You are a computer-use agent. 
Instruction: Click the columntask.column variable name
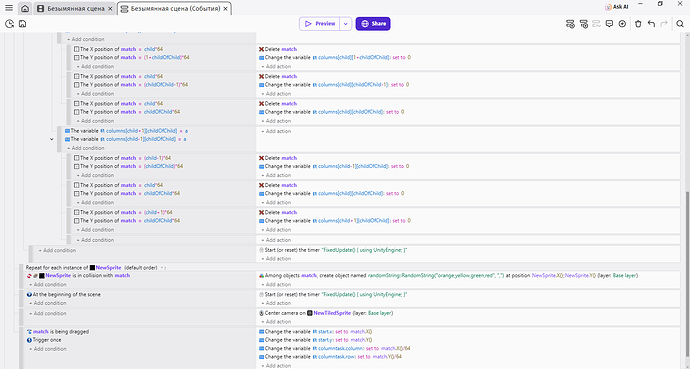341,349
